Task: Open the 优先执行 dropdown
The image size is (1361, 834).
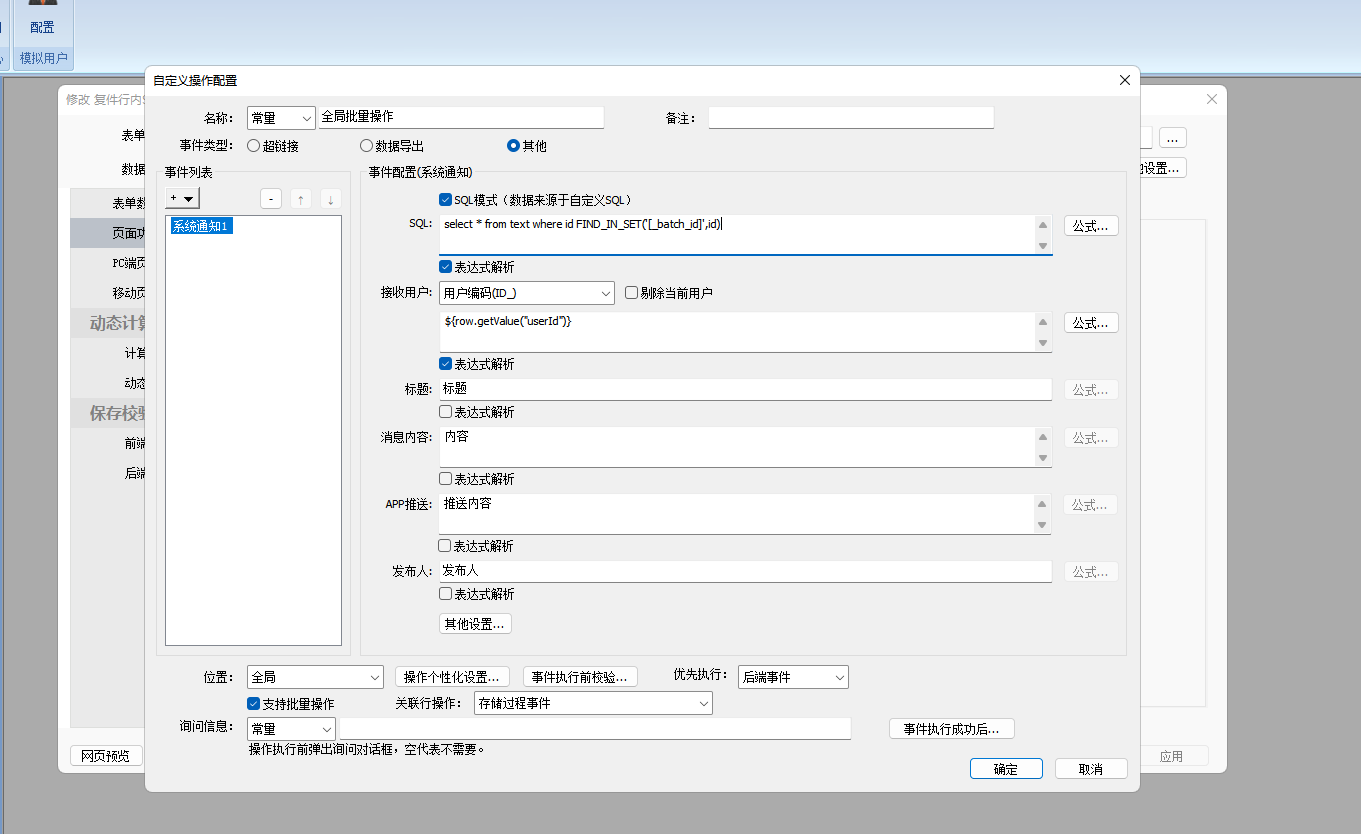Action: 793,677
